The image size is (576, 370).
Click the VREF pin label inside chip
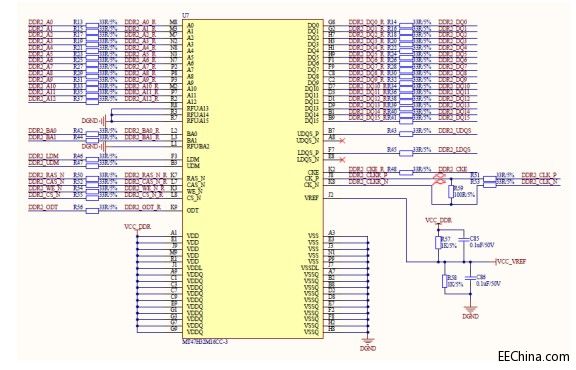[312, 198]
